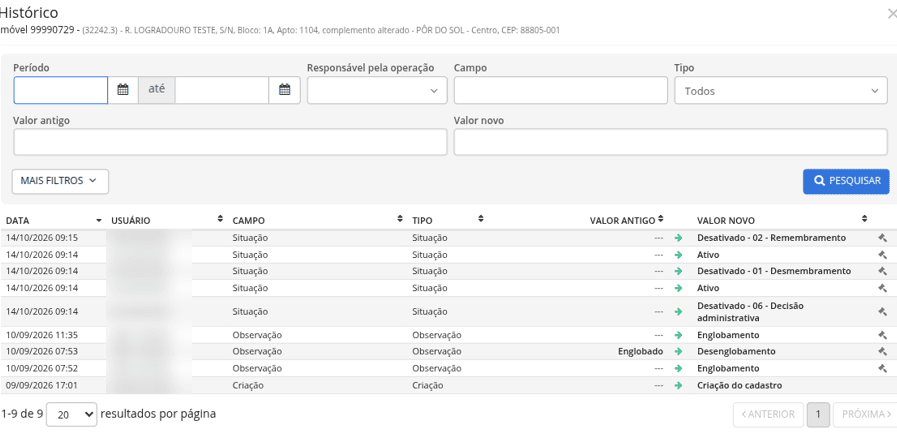Focus the Campo filter text field

click(561, 90)
